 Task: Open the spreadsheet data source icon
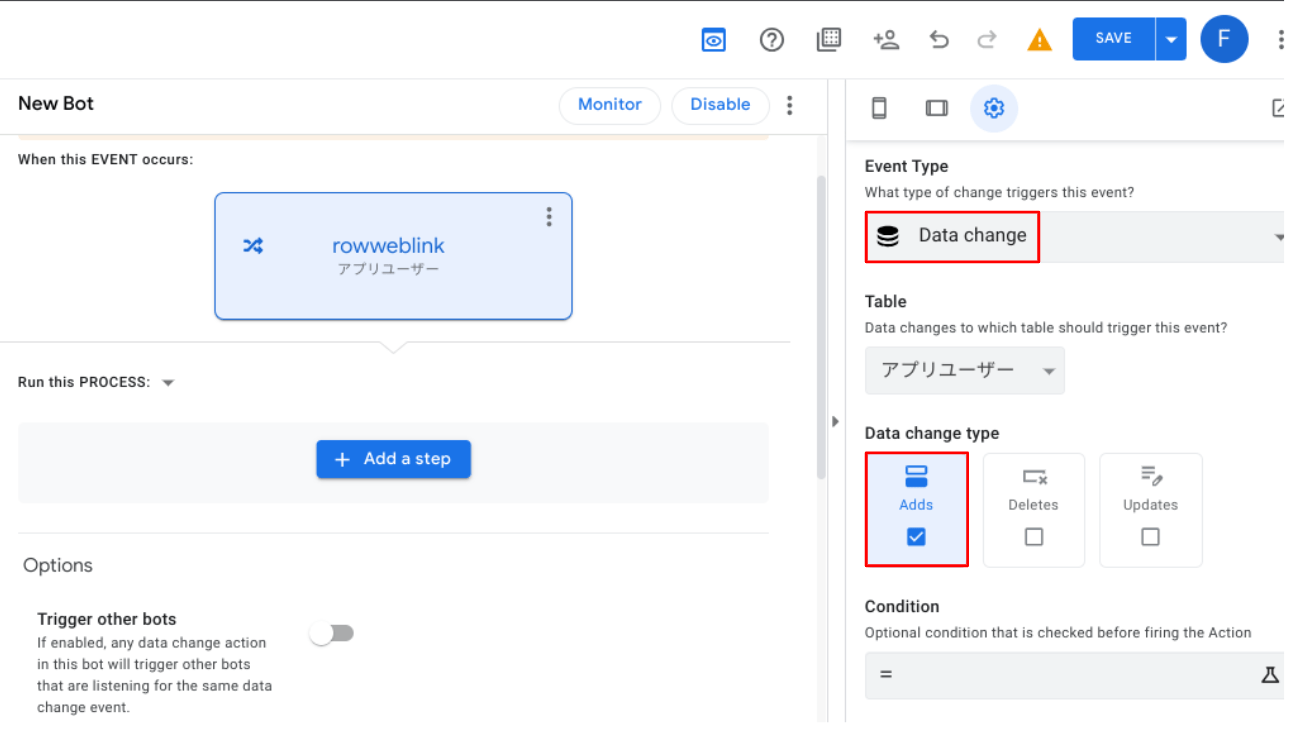pos(828,40)
